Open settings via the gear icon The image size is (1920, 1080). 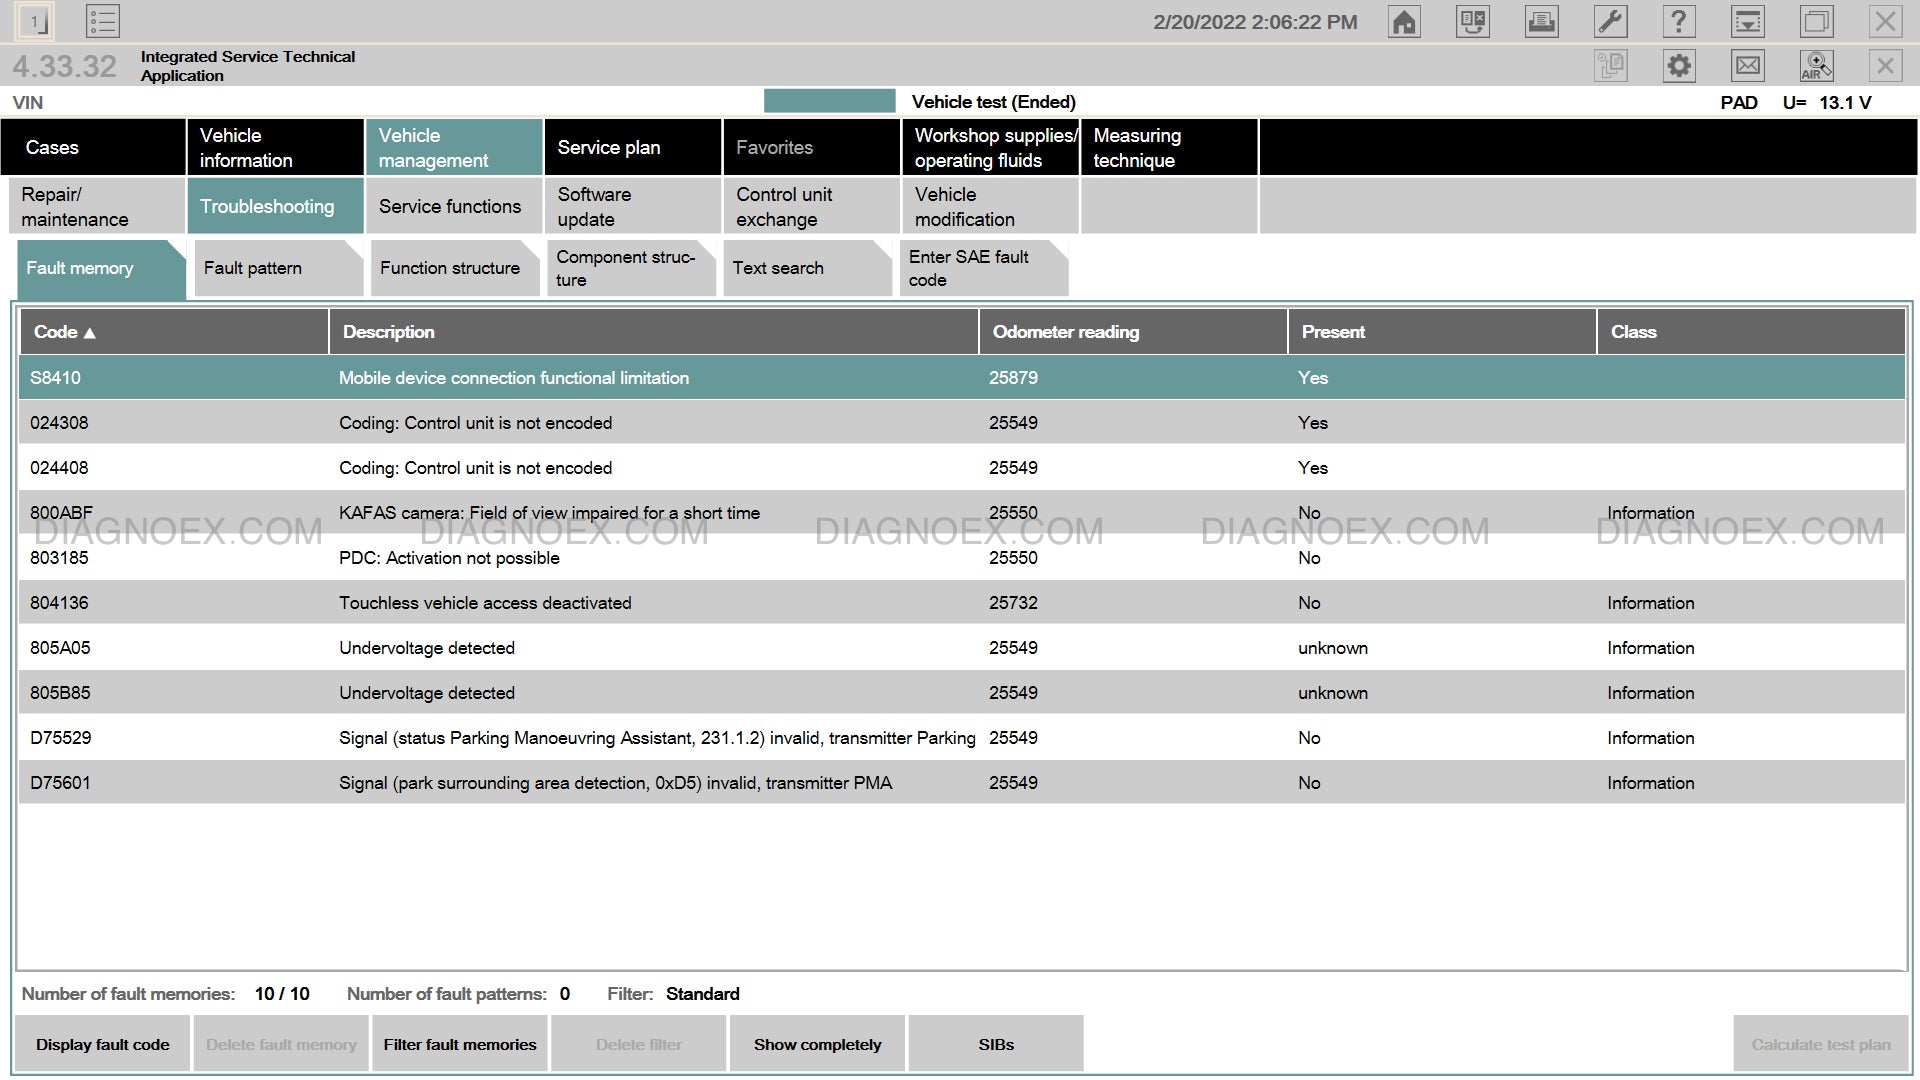(x=1679, y=66)
